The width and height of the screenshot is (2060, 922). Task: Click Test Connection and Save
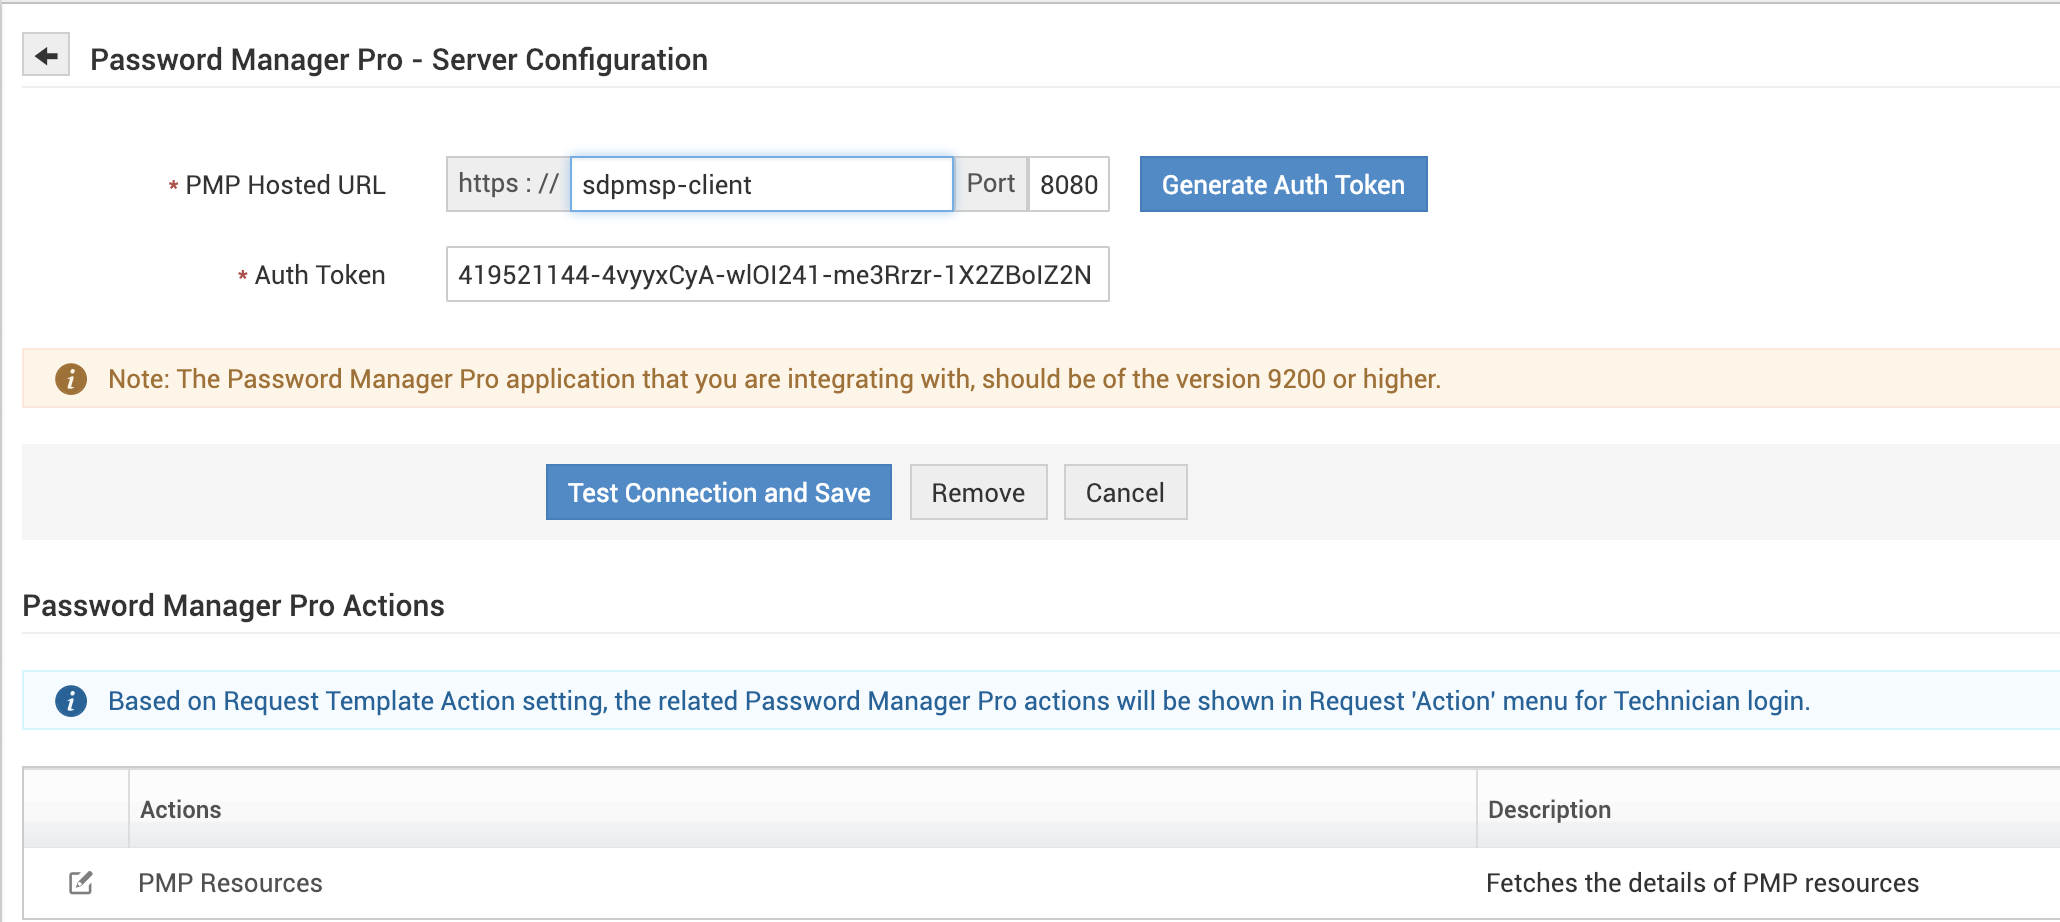coord(718,492)
